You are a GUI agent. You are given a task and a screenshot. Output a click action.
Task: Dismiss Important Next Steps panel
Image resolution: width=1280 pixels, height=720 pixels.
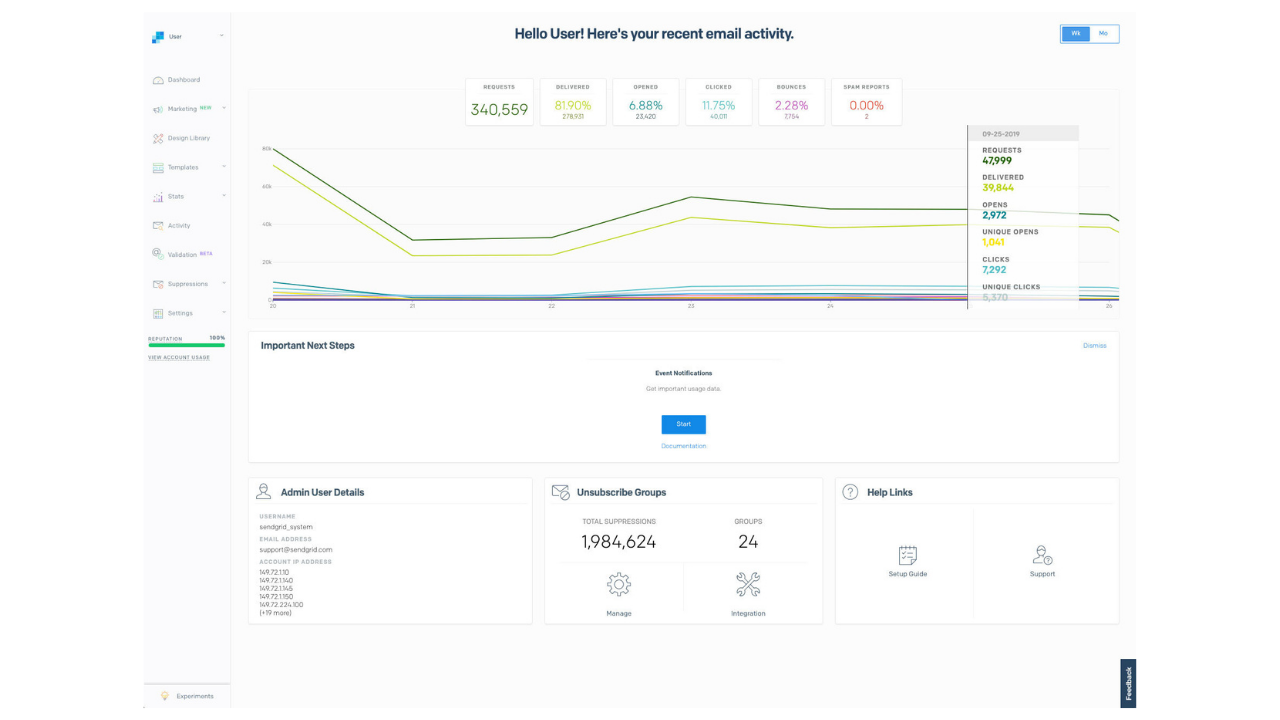point(1094,345)
